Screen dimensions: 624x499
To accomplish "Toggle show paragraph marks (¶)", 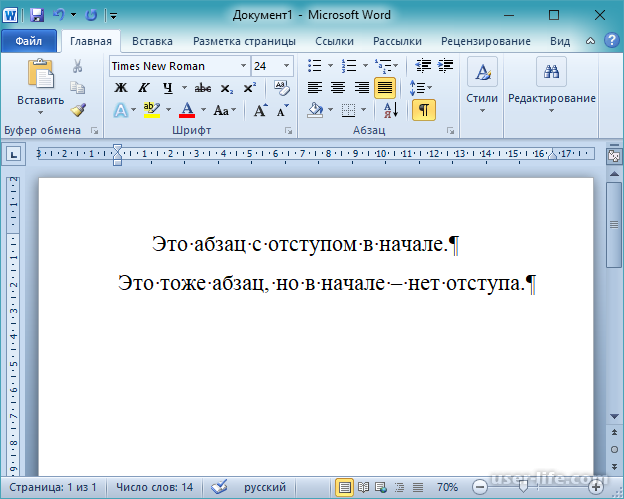I will coord(424,110).
